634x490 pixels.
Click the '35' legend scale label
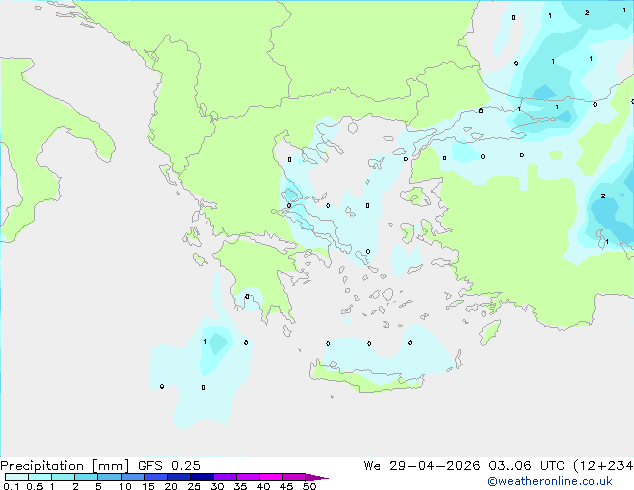240,486
